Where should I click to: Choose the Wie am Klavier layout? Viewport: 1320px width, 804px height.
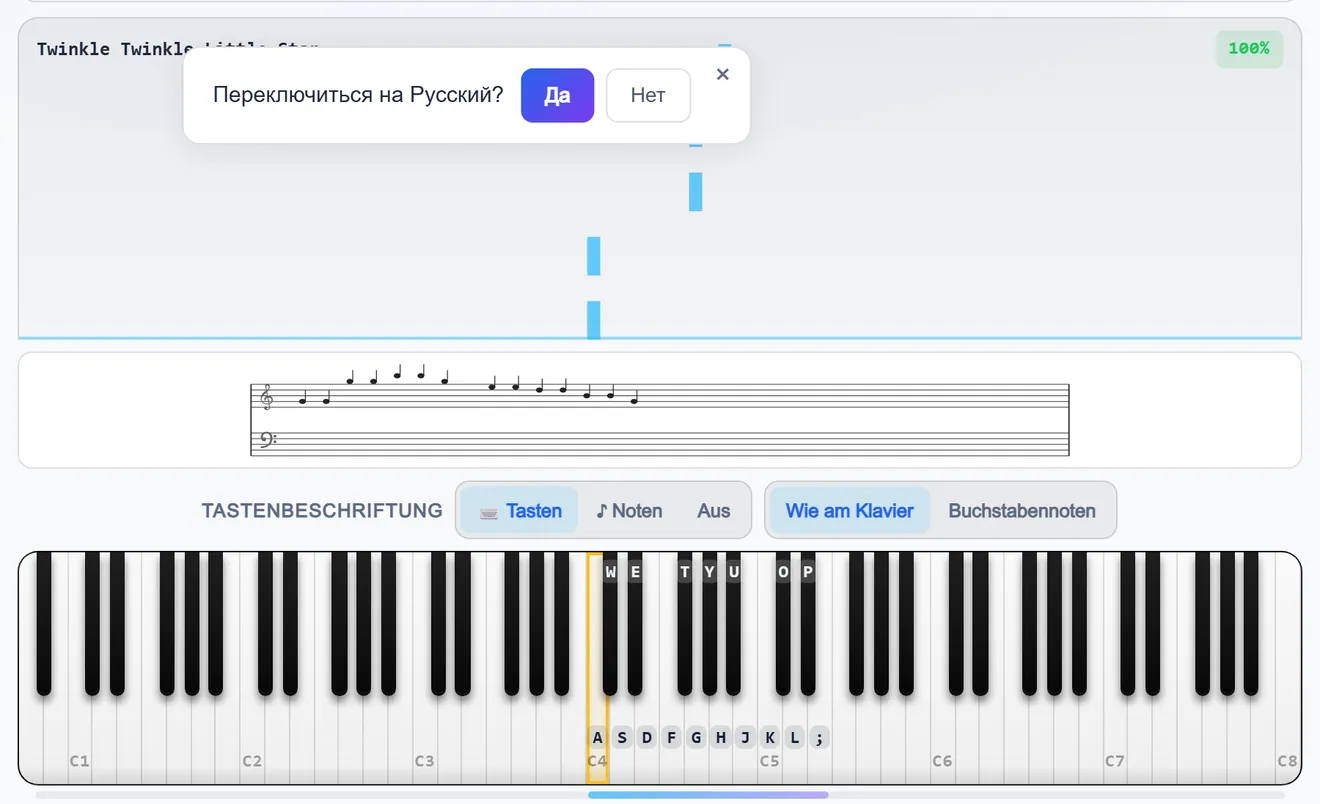pos(850,510)
